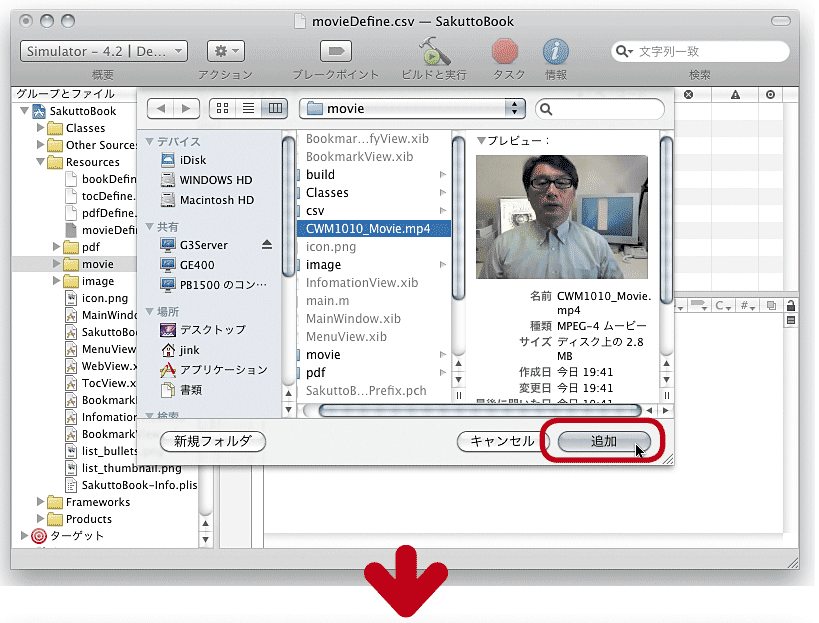This screenshot has height=623, width=819.
Task: Collapse SakuttoBook project tree
Action: pos(24,111)
